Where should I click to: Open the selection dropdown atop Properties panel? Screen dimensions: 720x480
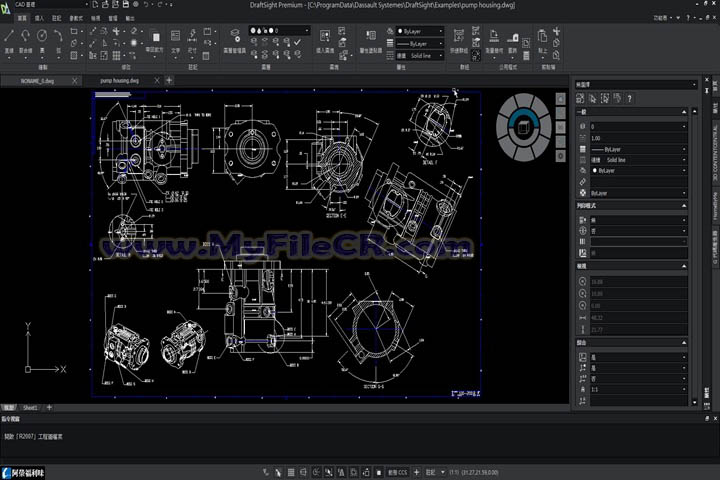636,85
